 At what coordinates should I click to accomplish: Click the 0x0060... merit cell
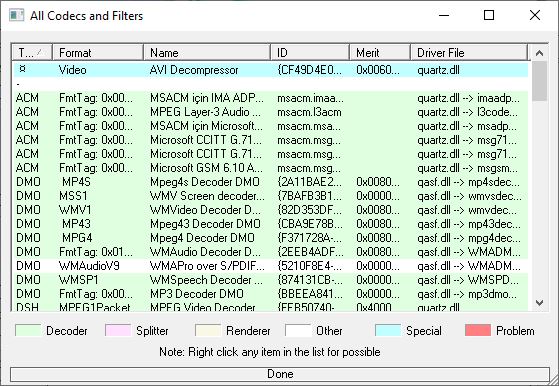(x=378, y=70)
